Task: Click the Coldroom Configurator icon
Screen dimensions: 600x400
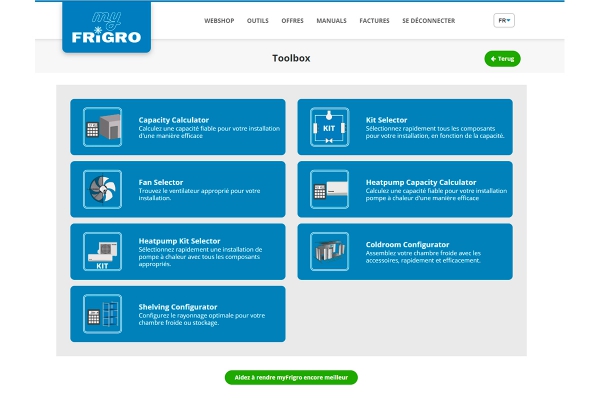Action: point(329,251)
